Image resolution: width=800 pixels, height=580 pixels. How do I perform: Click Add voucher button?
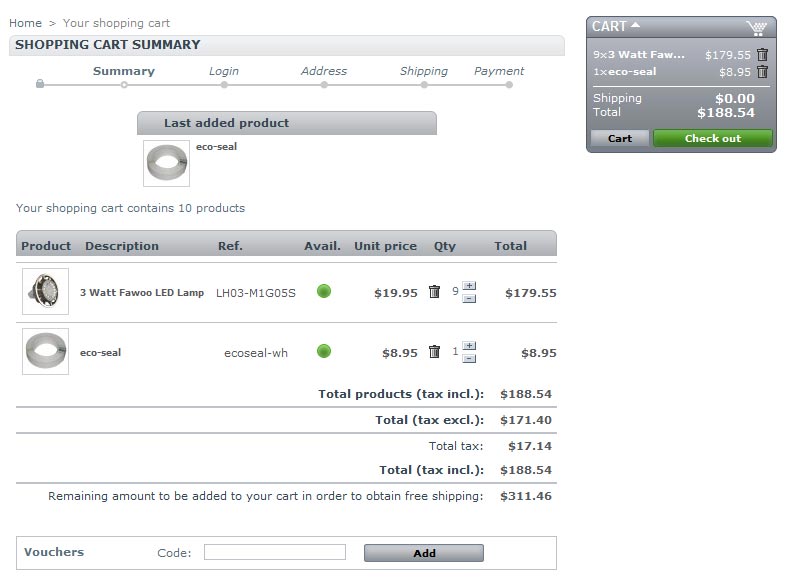click(x=424, y=553)
